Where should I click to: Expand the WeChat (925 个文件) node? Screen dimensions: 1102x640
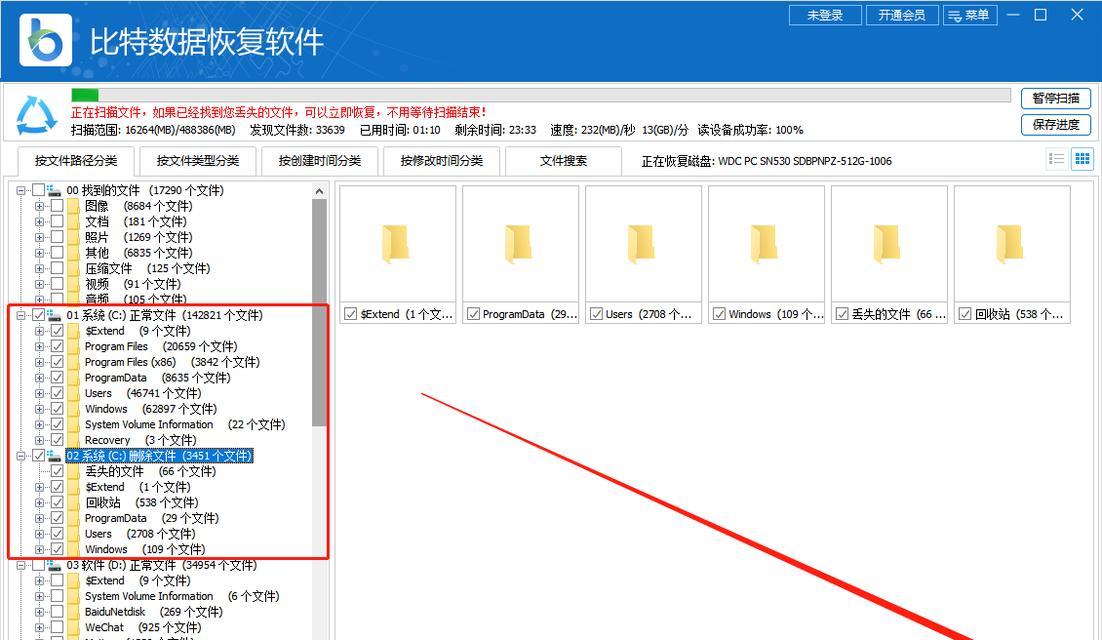tap(39, 627)
